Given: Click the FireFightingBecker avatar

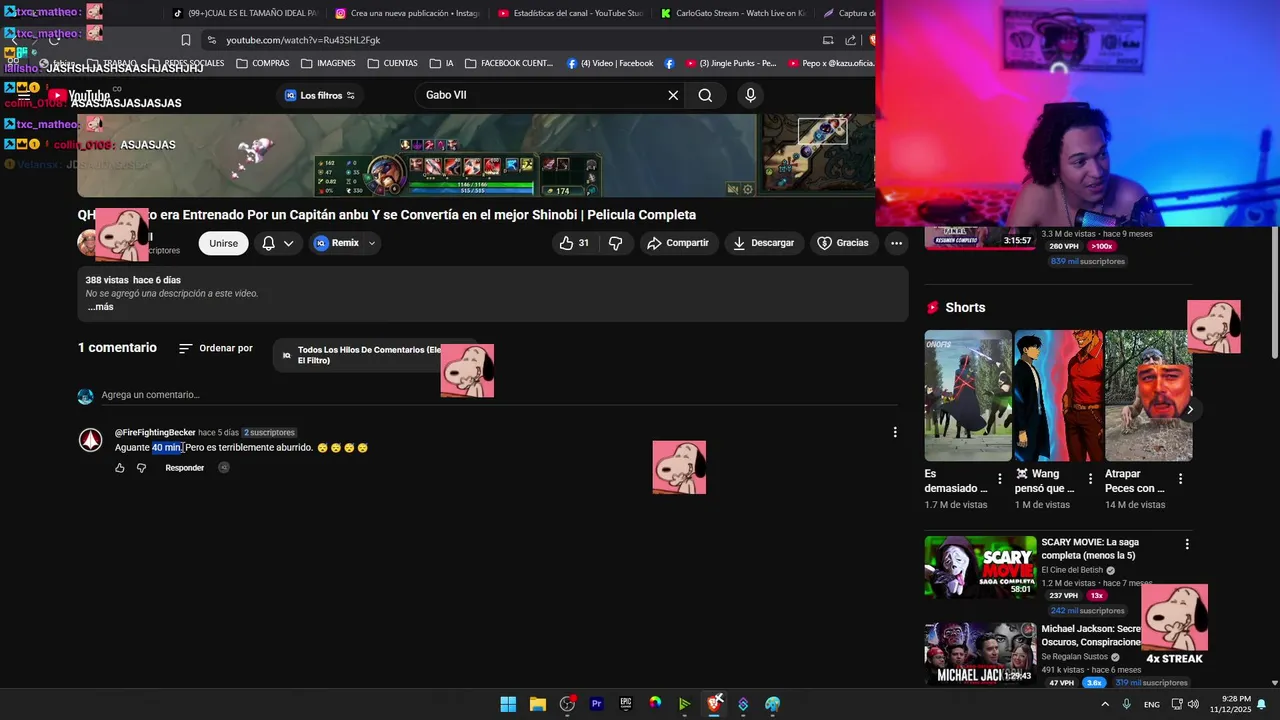Looking at the screenshot, I should click(90, 440).
